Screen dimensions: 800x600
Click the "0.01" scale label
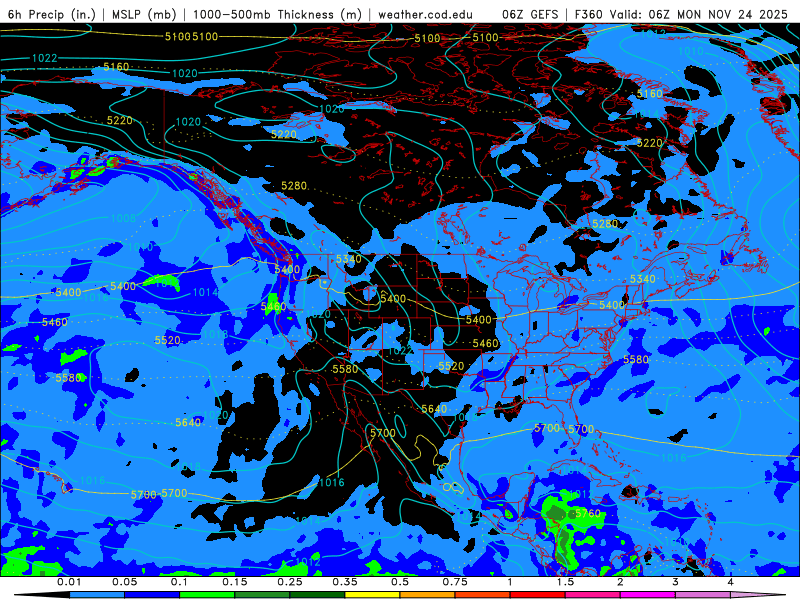(x=69, y=582)
